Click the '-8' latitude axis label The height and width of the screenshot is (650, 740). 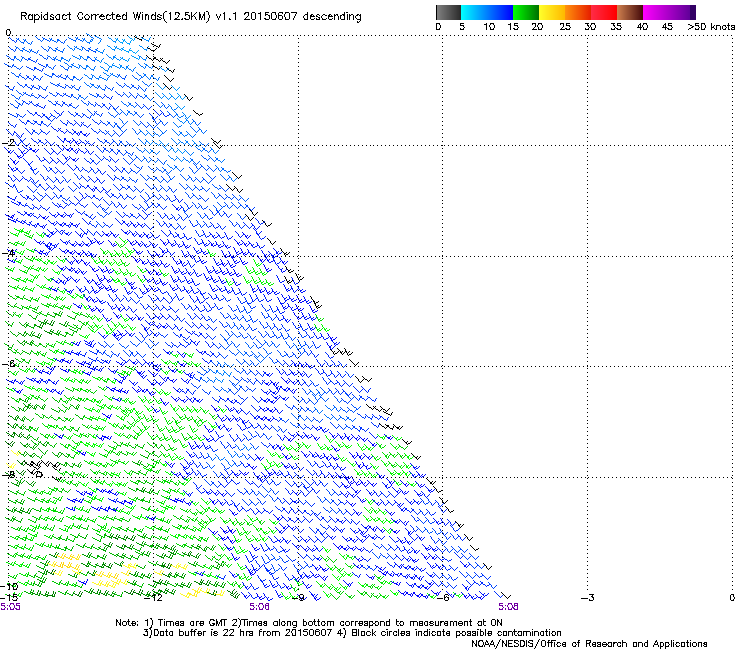[x=8, y=474]
